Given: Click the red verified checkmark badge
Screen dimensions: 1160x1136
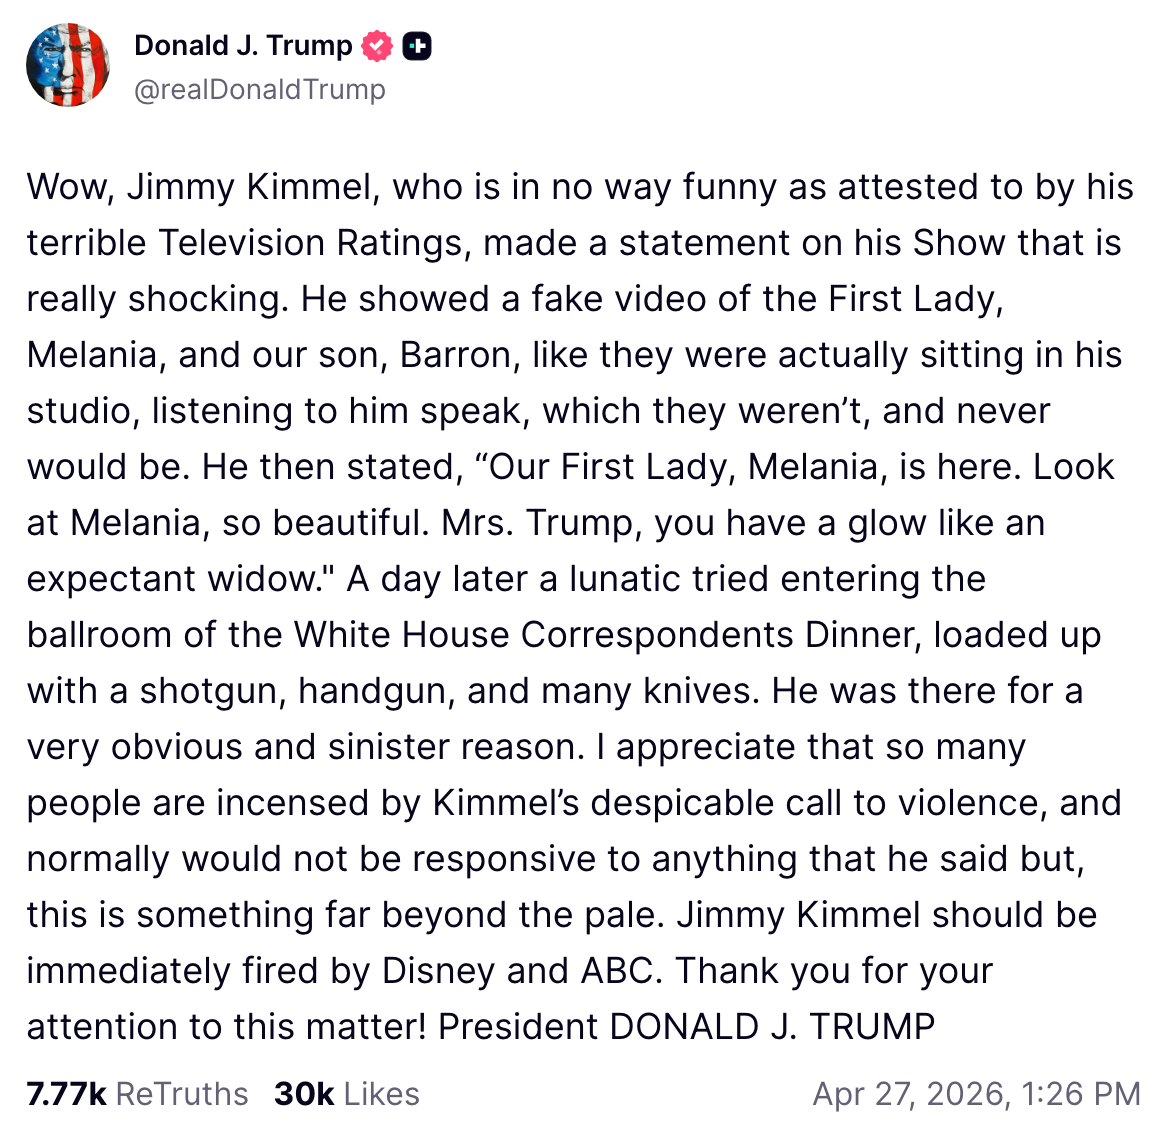Looking at the screenshot, I should pyautogui.click(x=377, y=46).
